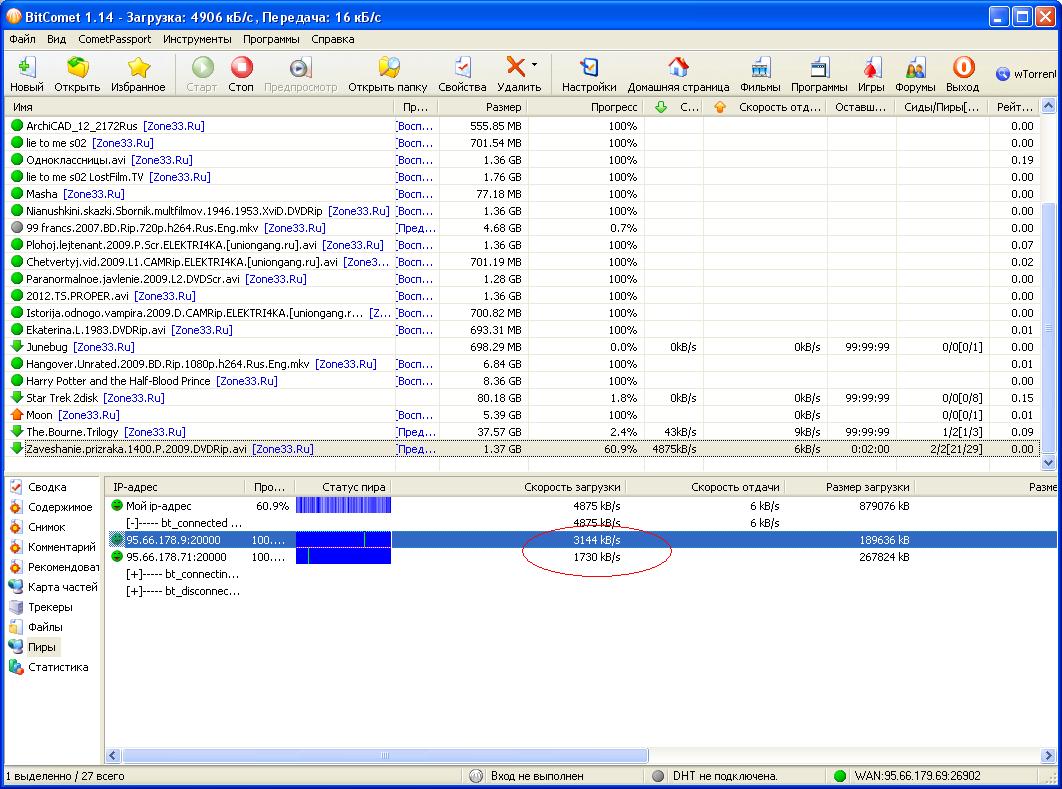Image resolution: width=1062 pixels, height=789 pixels.
Task: Open the CometPassport menu
Action: tap(114, 39)
